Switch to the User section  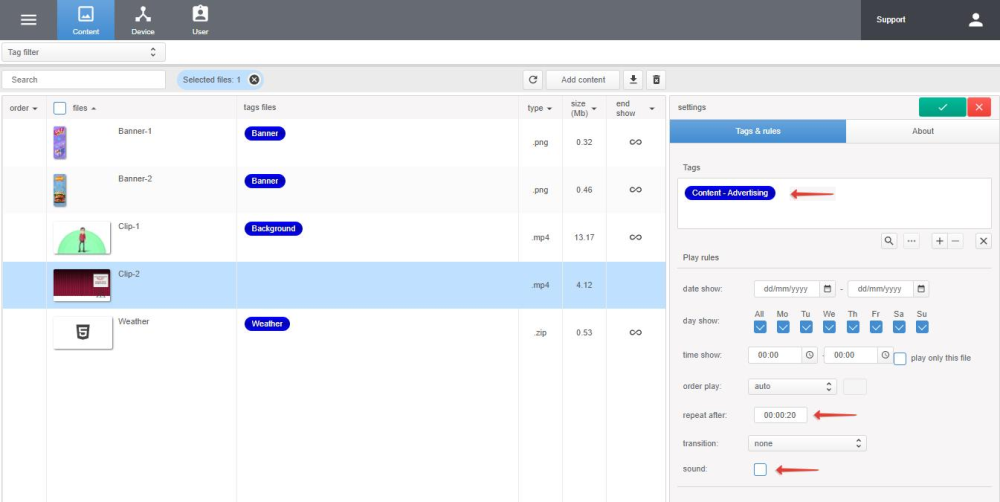pos(200,20)
